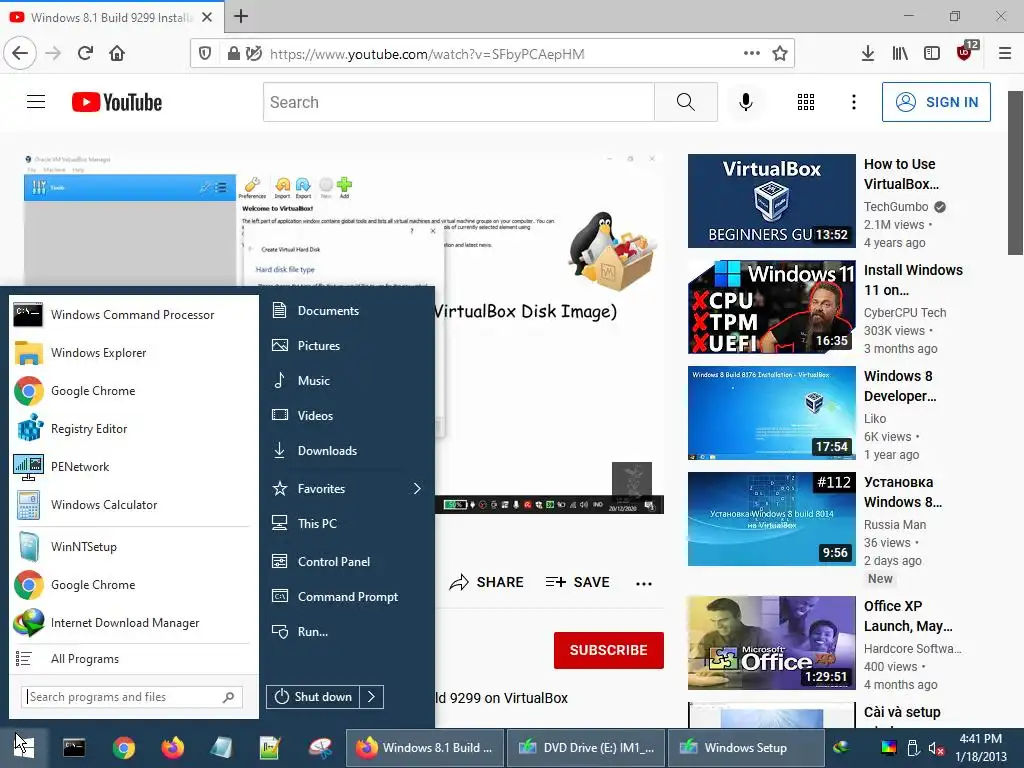The image size is (1024, 768).
Task: Open uBlock Origin extension icon
Action: click(x=965, y=52)
